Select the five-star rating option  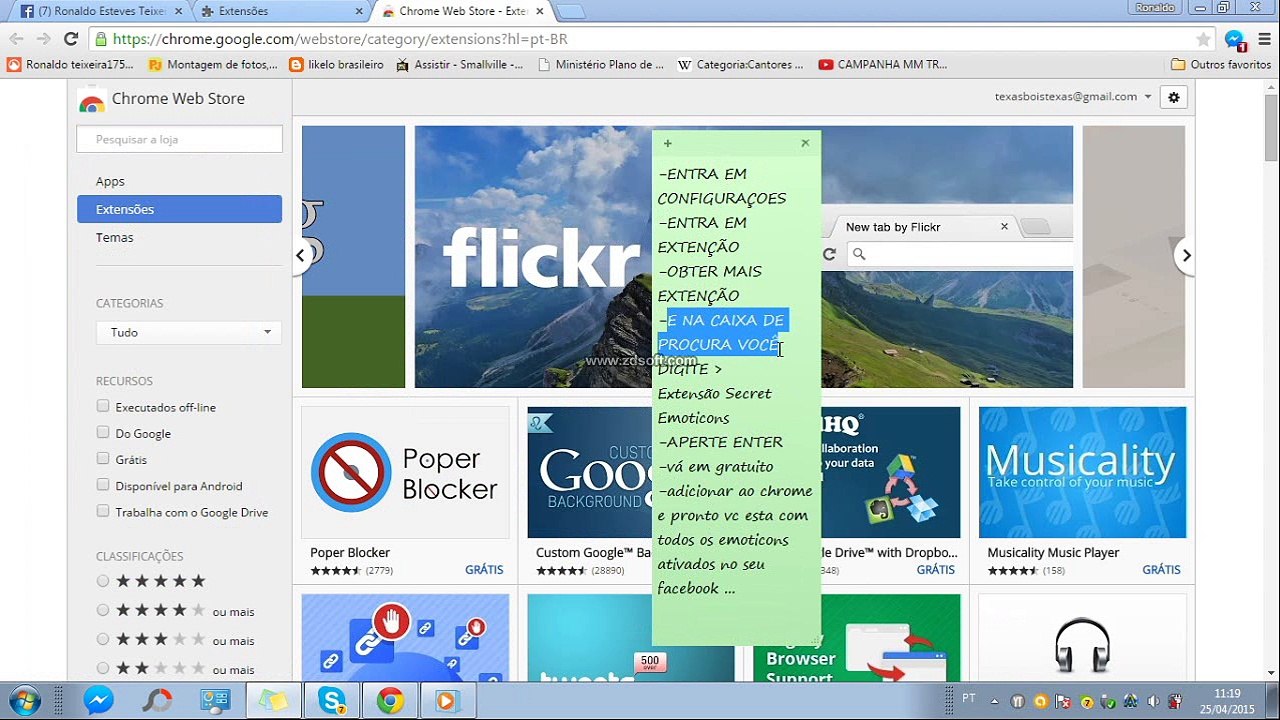[x=103, y=581]
